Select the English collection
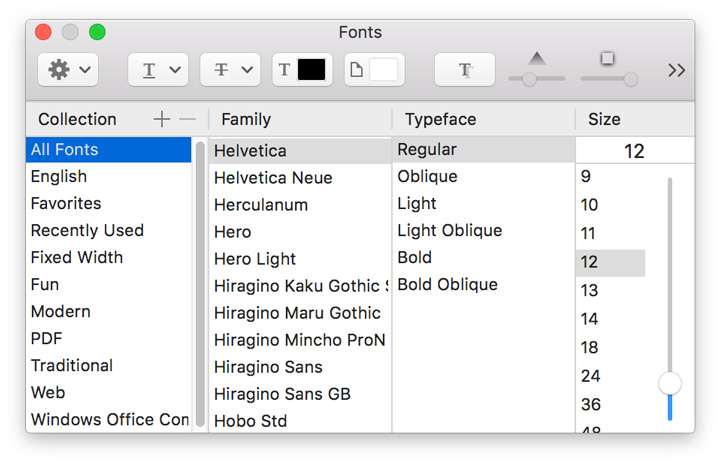 108,176
